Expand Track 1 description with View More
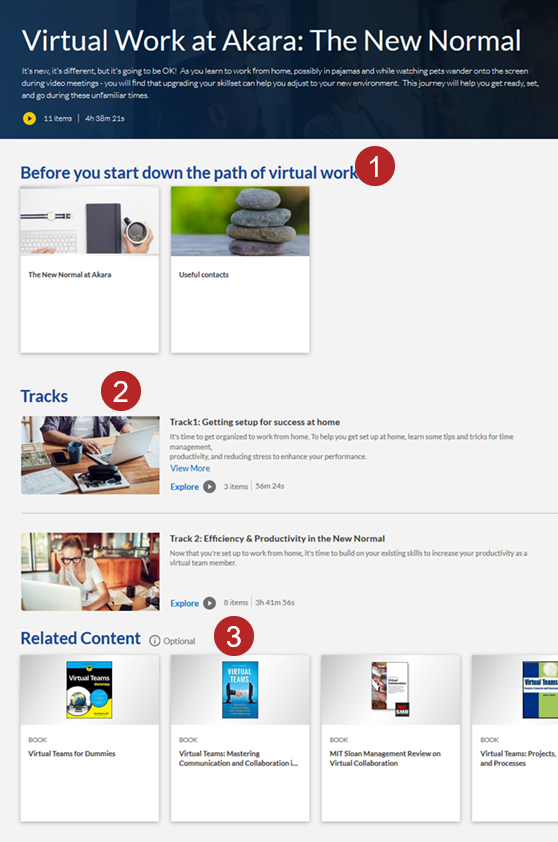558x842 pixels. coord(190,468)
